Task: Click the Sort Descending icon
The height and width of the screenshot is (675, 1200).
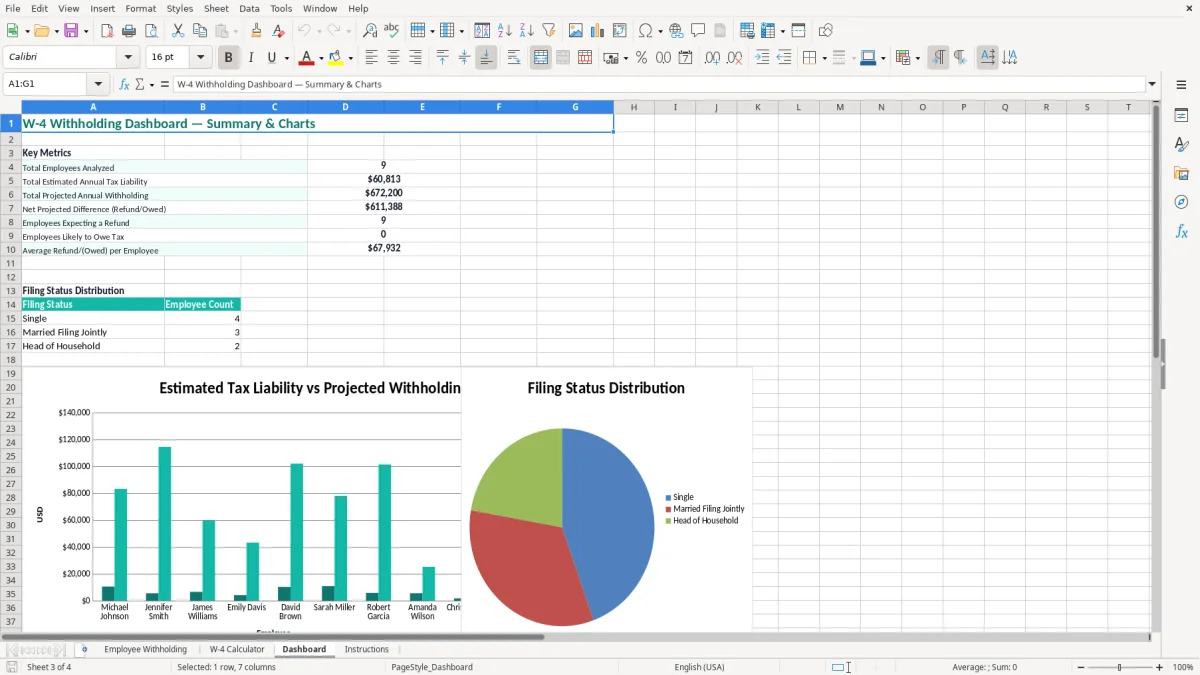Action: tap(527, 31)
